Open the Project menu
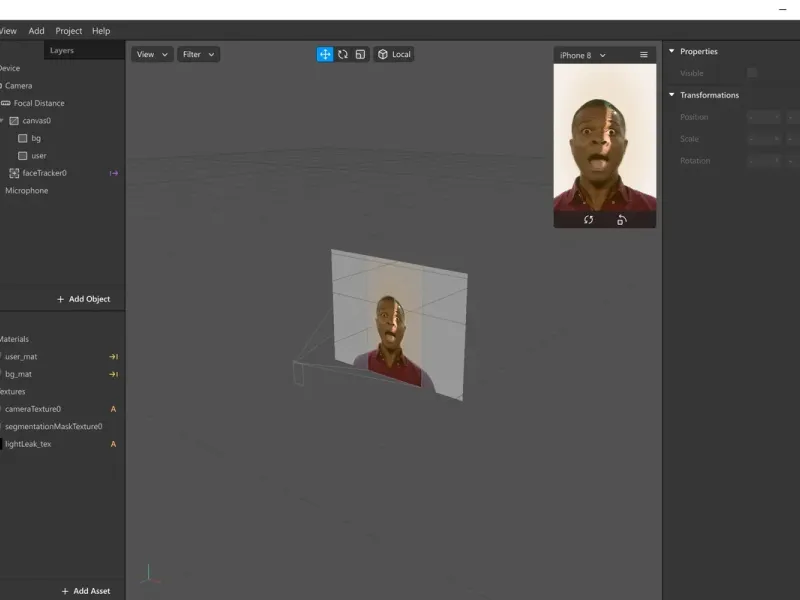800x600 pixels. click(x=69, y=31)
